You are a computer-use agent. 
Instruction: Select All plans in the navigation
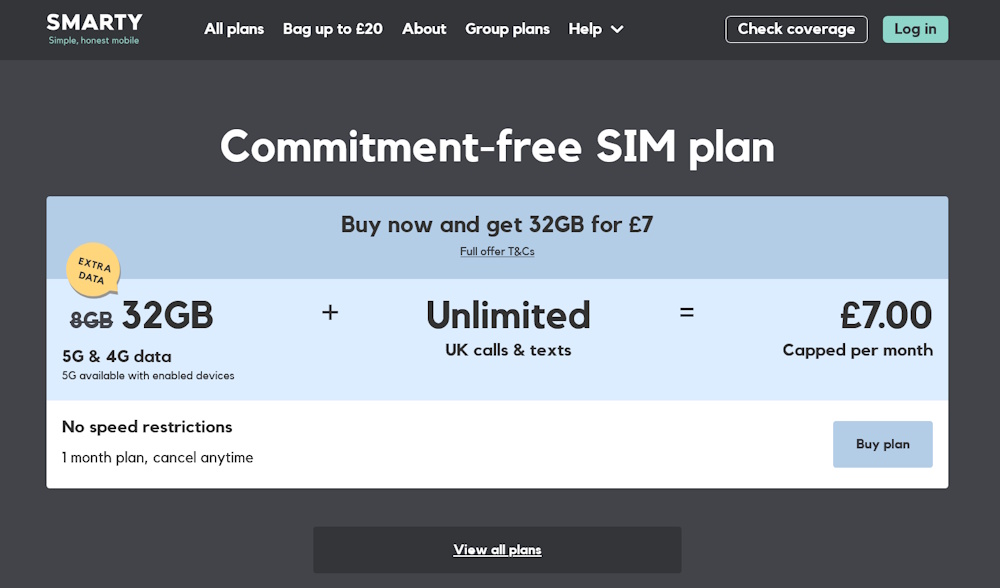(x=234, y=29)
